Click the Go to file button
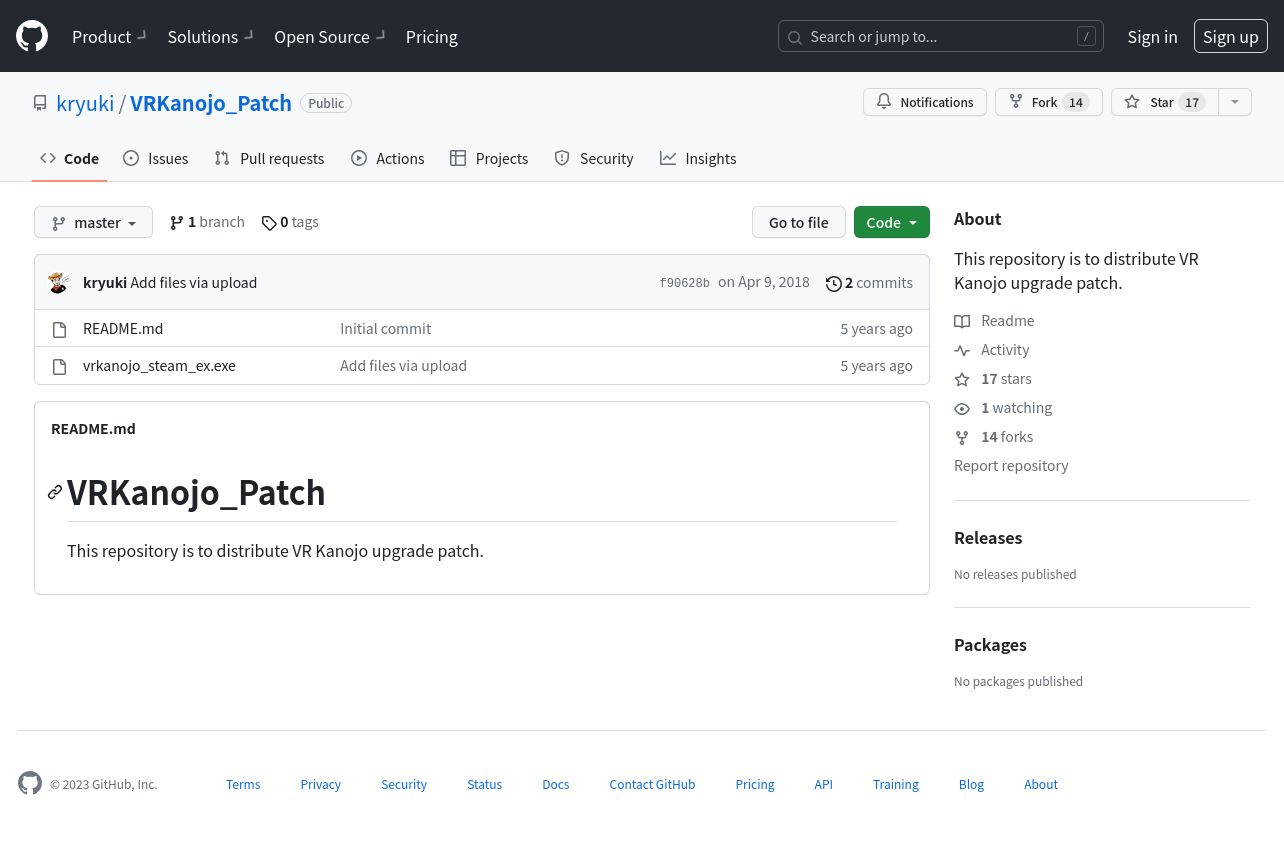Screen dimensions: 1284x845 [x=798, y=222]
